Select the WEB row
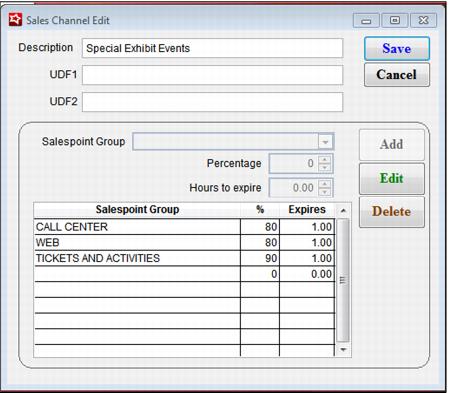449x393 pixels. (184, 243)
